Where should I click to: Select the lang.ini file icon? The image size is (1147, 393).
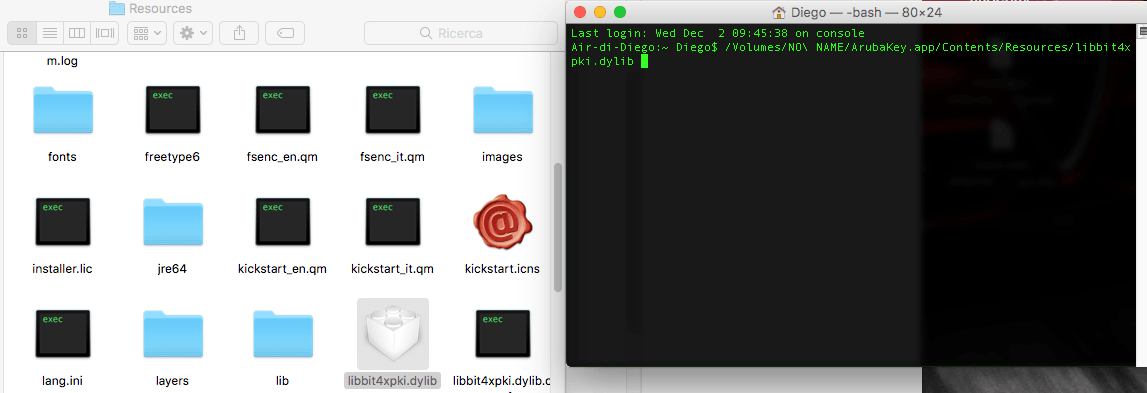click(x=63, y=334)
